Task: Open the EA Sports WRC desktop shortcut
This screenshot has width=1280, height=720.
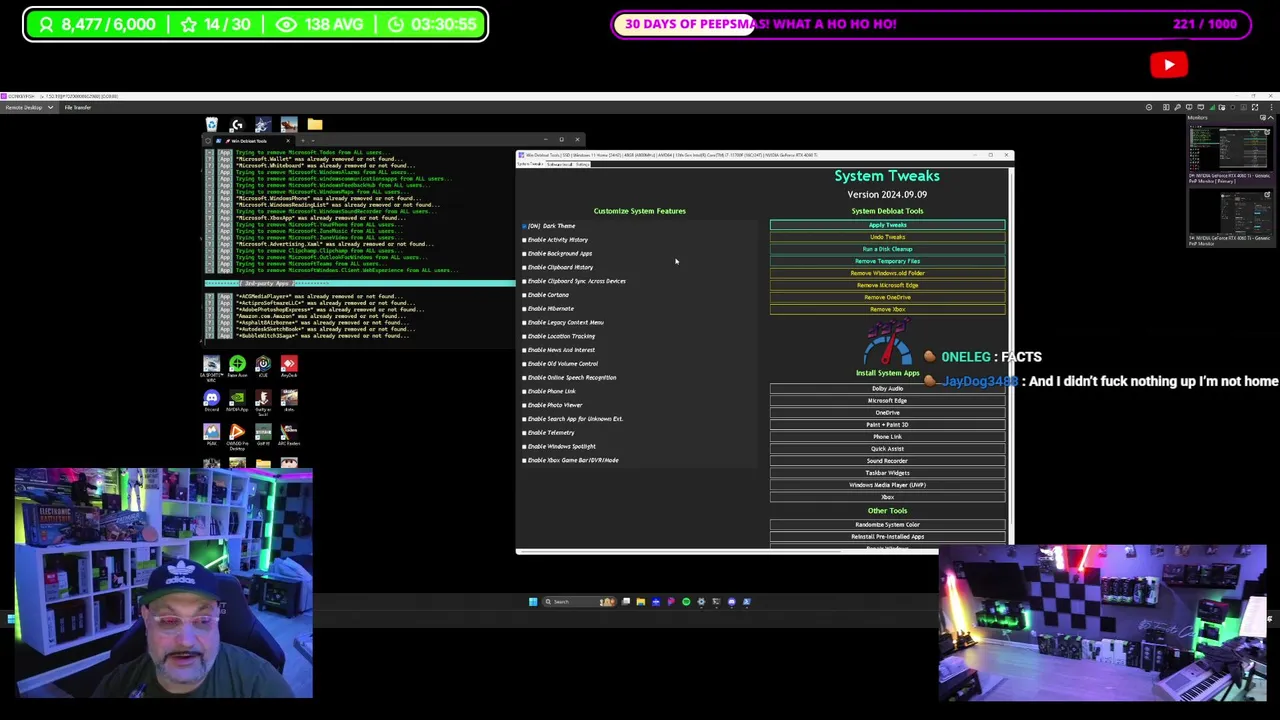Action: click(x=211, y=368)
